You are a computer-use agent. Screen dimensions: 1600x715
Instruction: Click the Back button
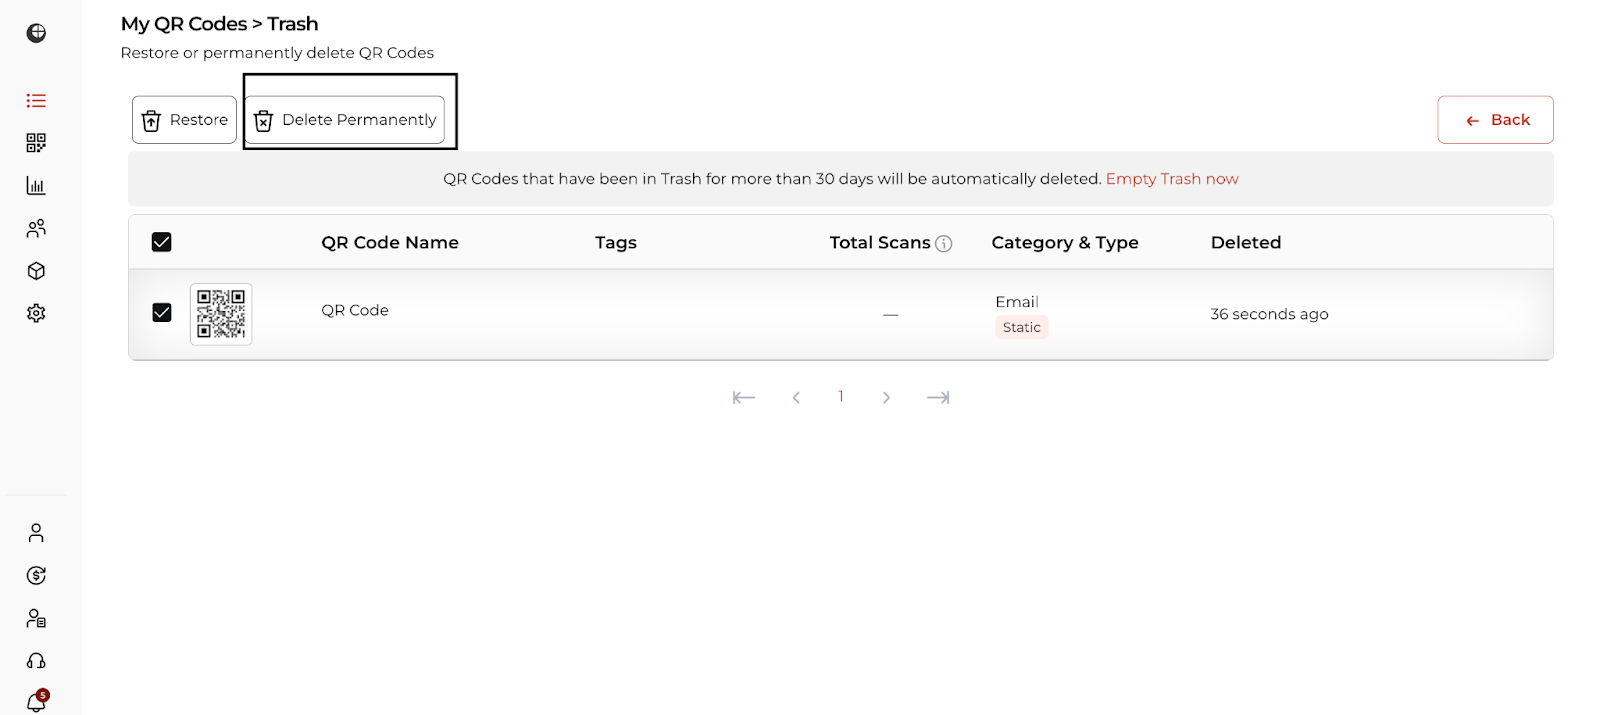(x=1495, y=120)
